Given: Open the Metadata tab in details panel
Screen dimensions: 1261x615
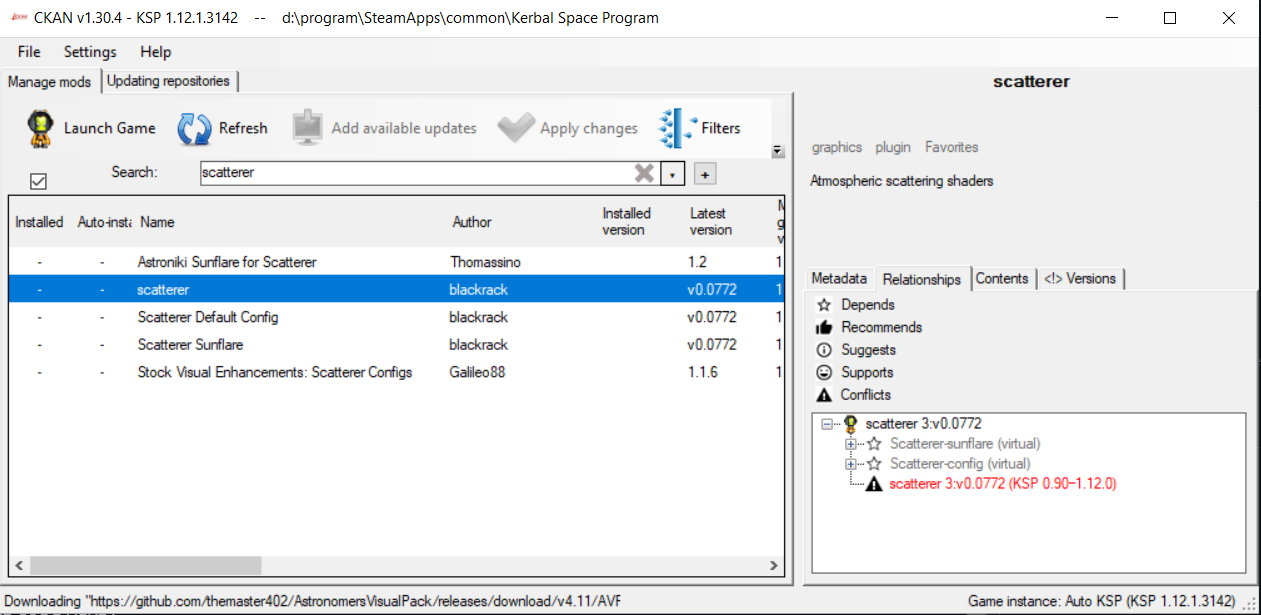Looking at the screenshot, I should [x=839, y=278].
